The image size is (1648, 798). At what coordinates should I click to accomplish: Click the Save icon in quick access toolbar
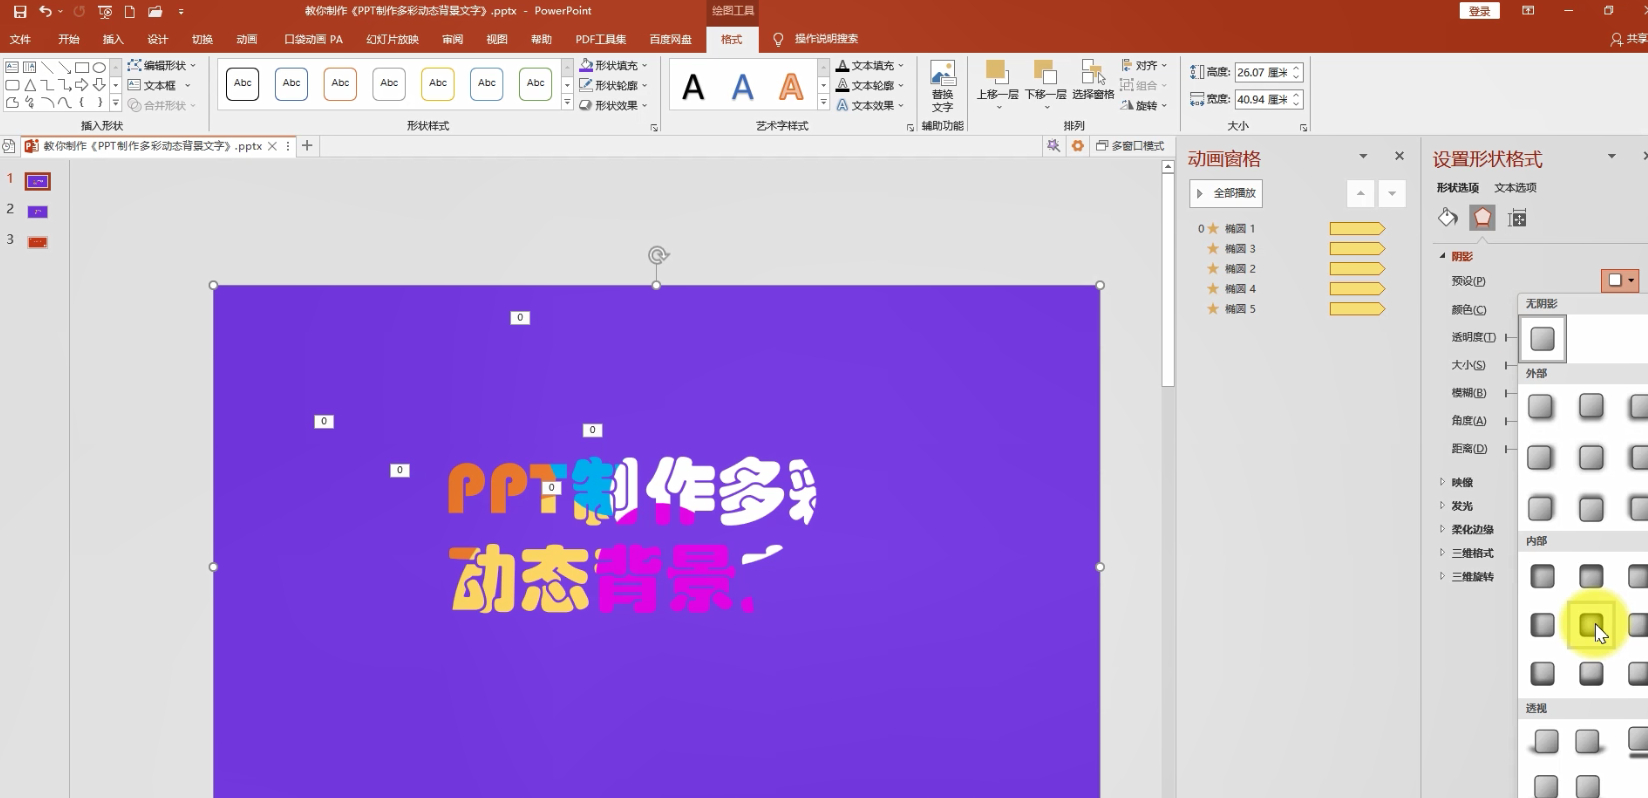(x=20, y=11)
